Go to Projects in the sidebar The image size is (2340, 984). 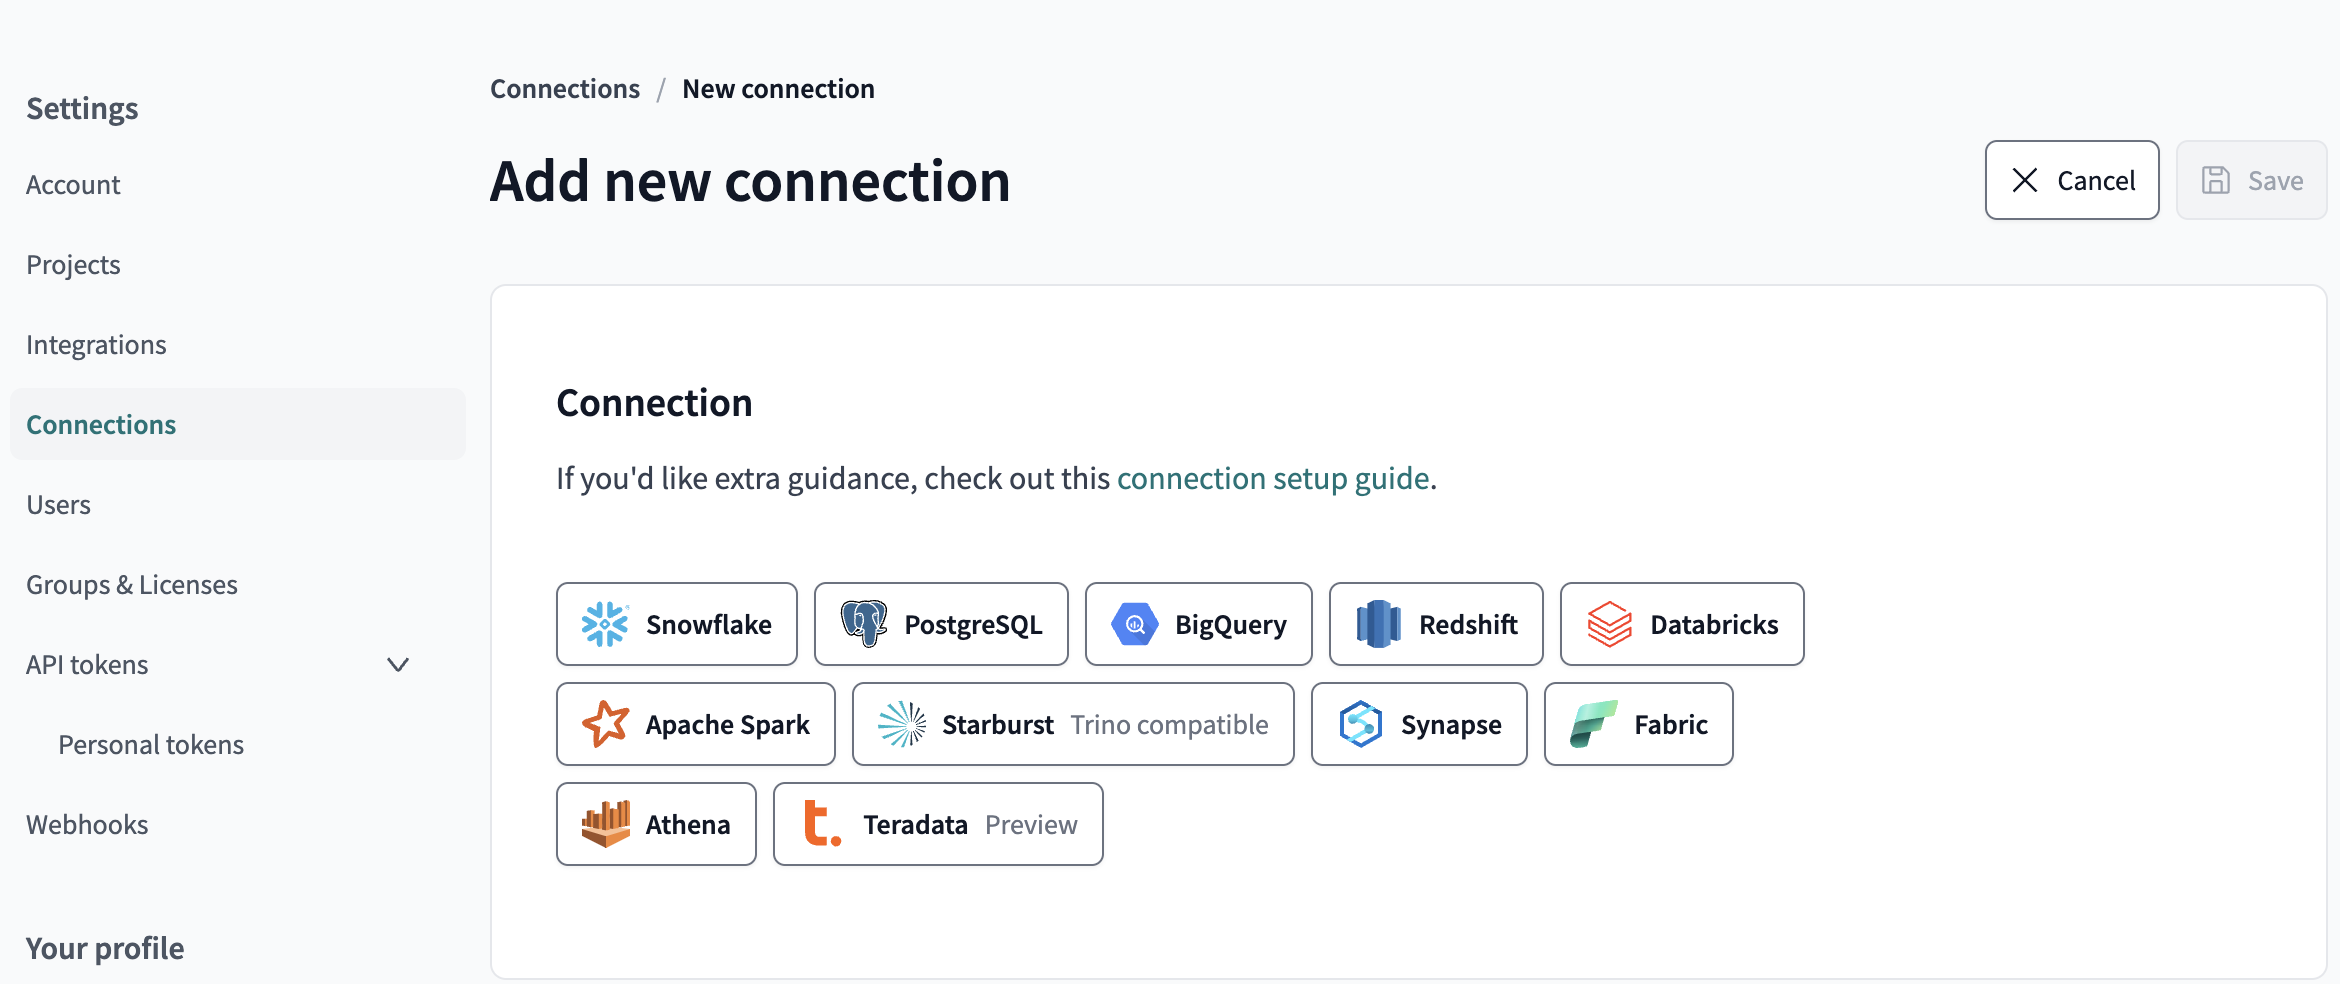[x=73, y=265]
